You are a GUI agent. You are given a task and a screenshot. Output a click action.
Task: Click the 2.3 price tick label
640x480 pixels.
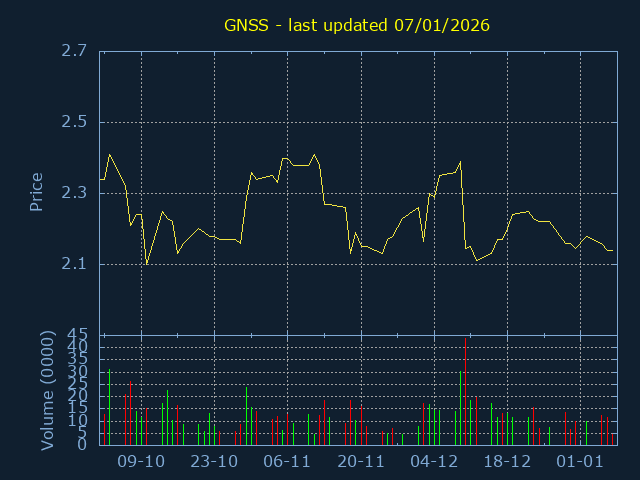point(73,193)
